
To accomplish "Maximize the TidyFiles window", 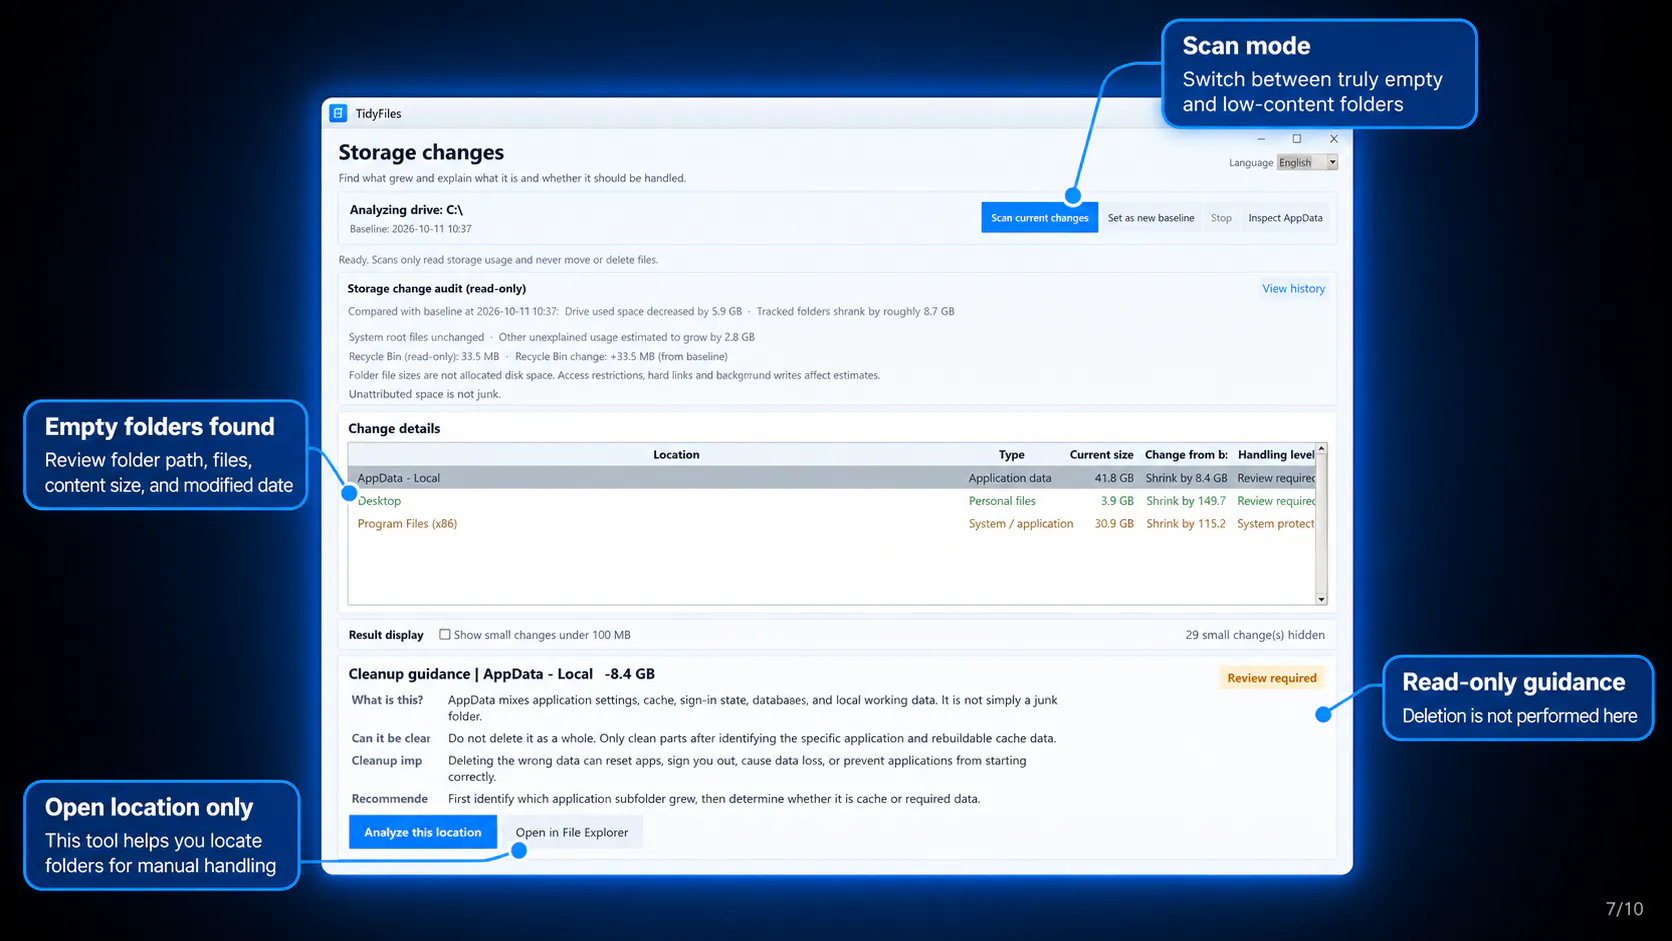I will [1297, 139].
